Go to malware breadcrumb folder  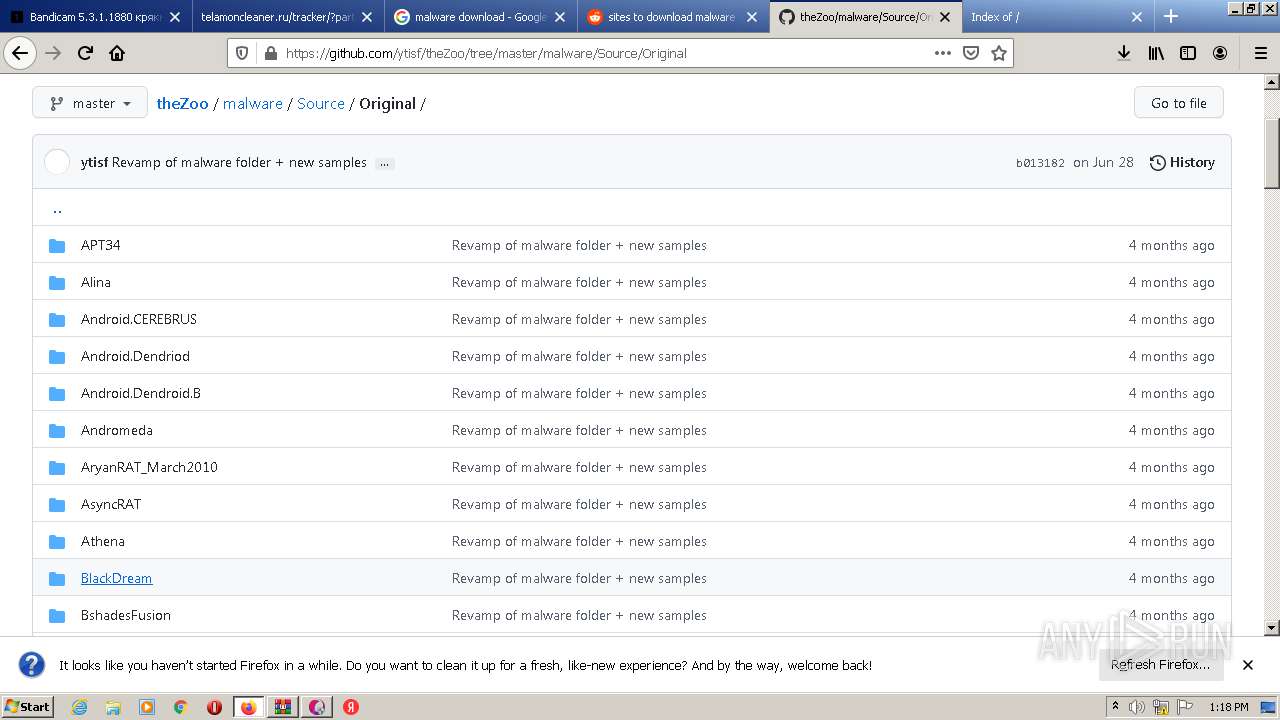tap(253, 103)
